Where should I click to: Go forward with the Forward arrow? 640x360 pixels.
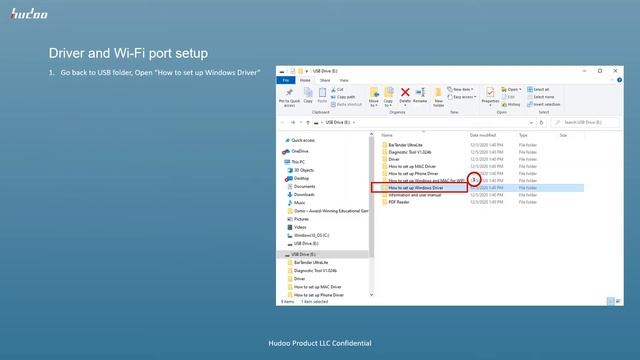[293, 122]
